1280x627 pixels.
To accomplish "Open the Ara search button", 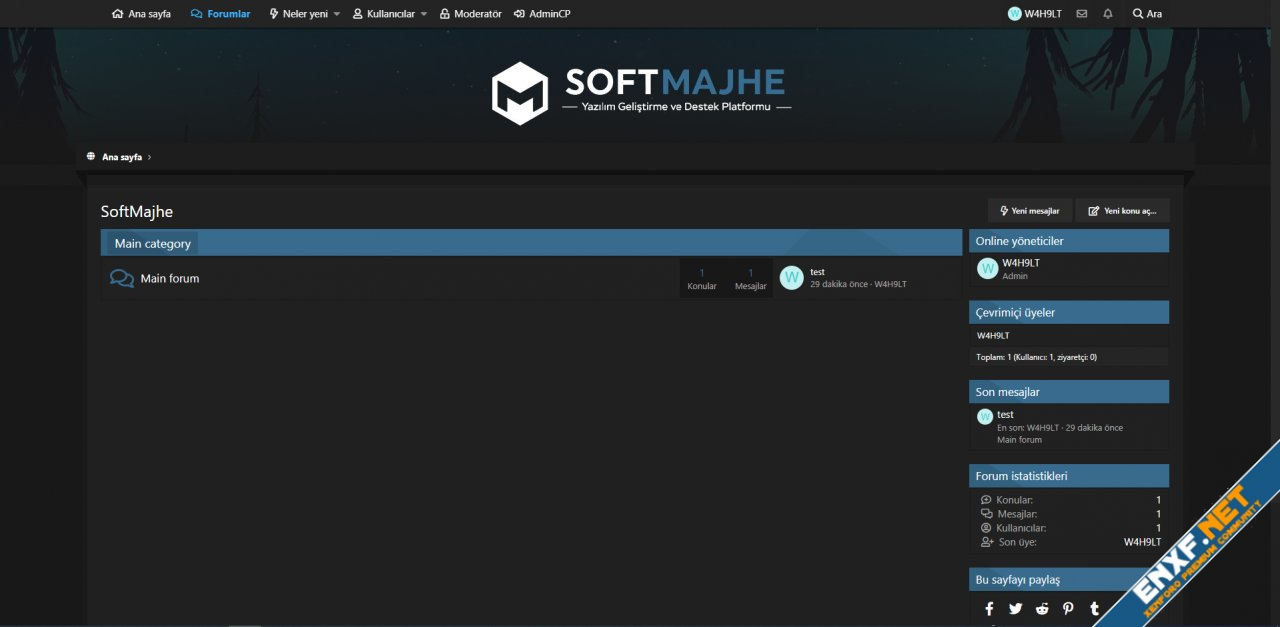I will coord(1147,14).
